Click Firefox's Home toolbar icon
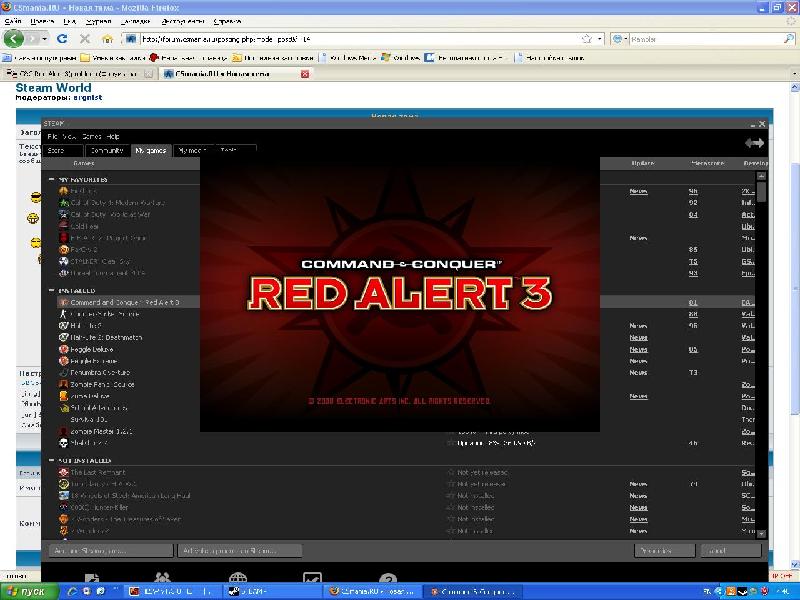800x600 pixels. pyautogui.click(x=107, y=39)
